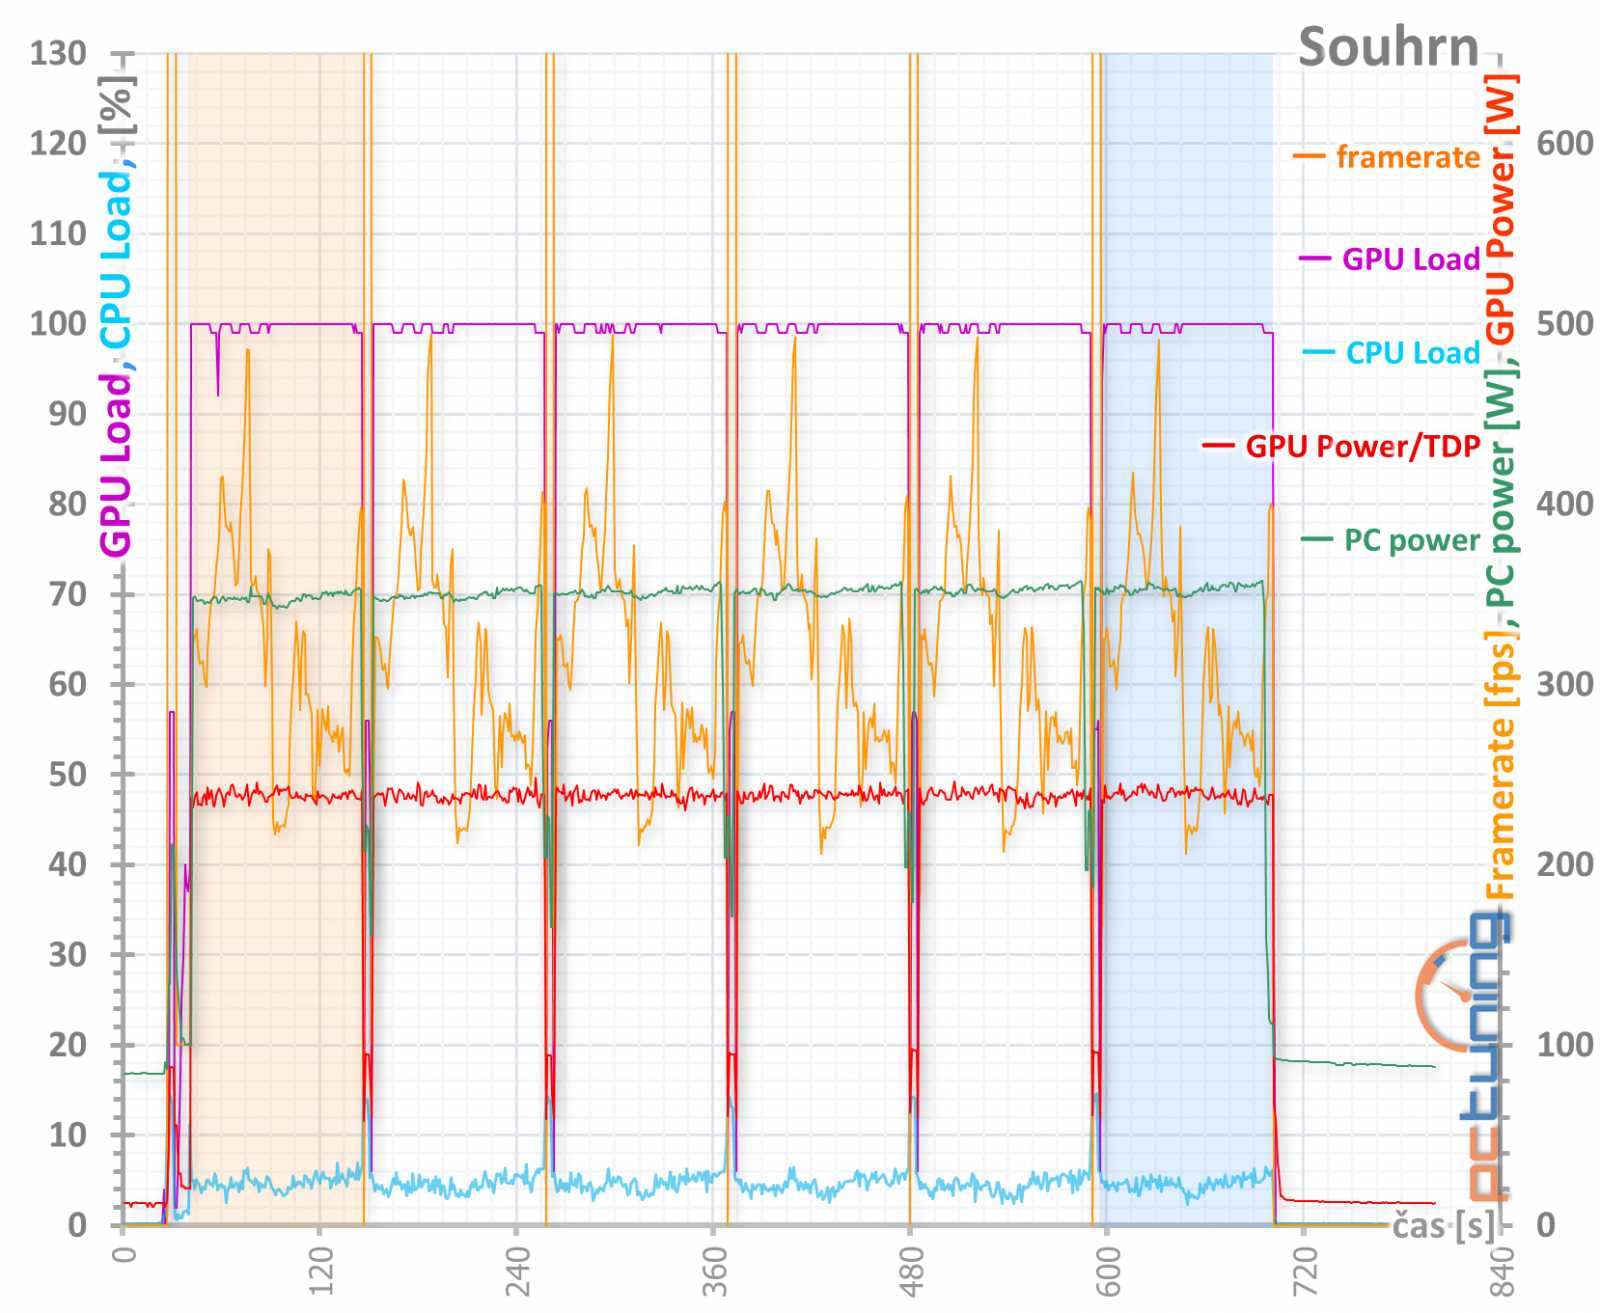Image resolution: width=1600 pixels, height=1313 pixels.
Task: Click the right axis value 300
Action: pos(1565,684)
